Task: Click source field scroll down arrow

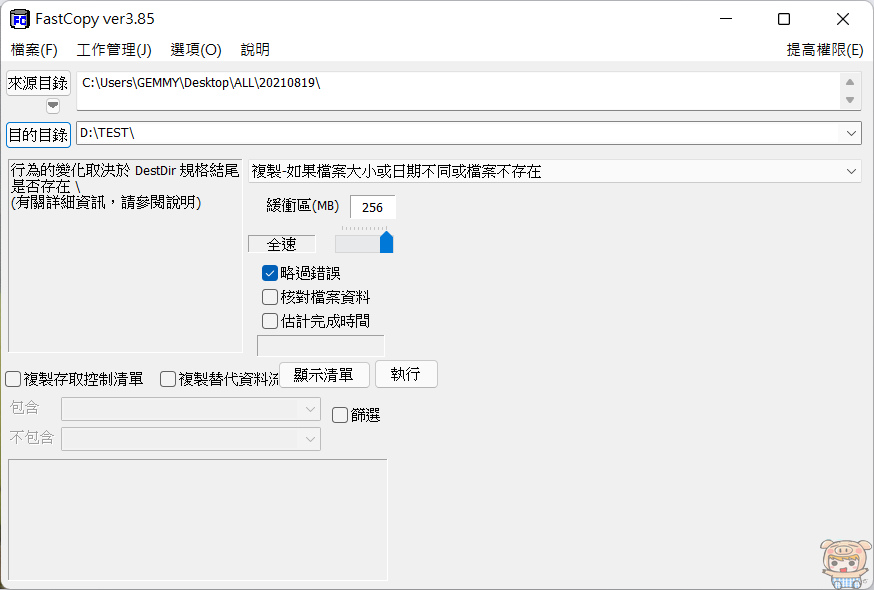Action: point(850,100)
